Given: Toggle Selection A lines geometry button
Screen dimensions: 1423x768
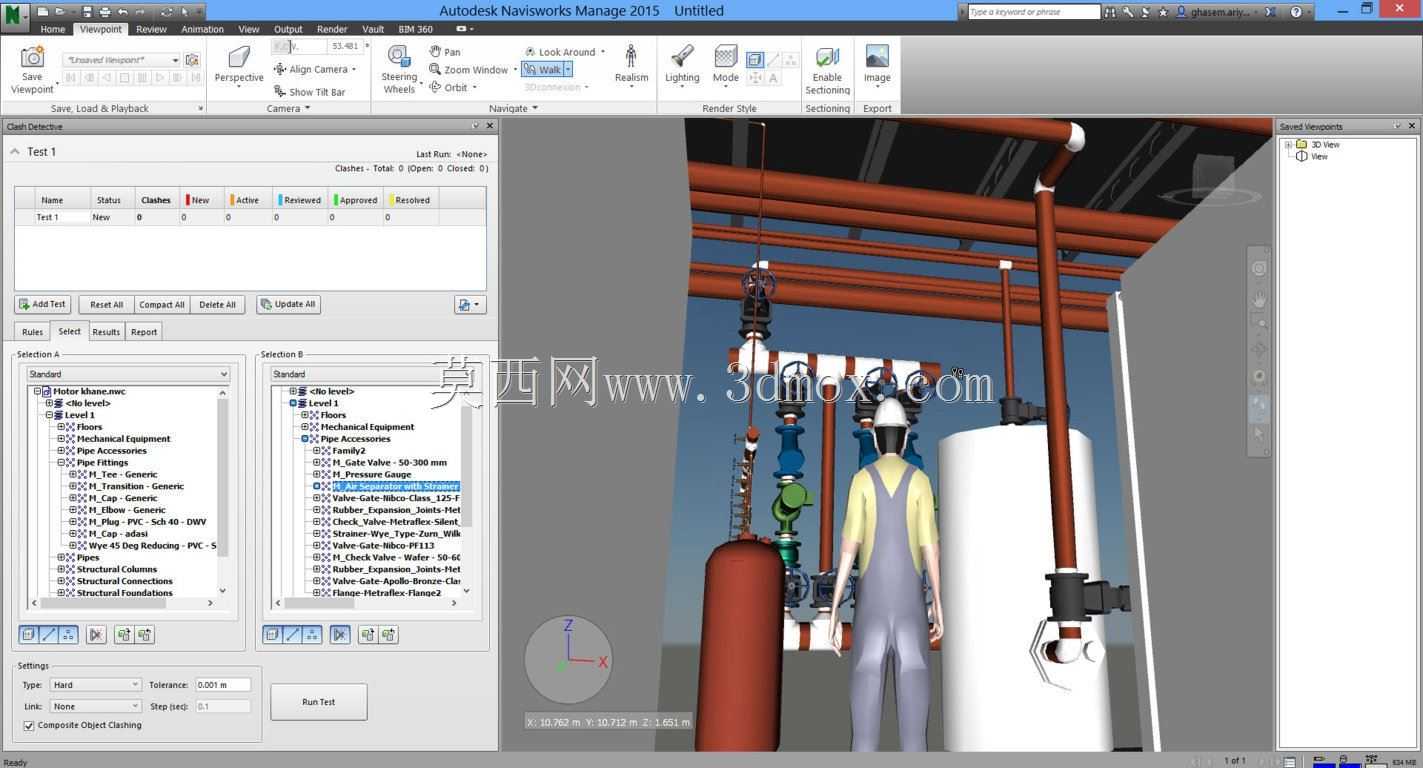Looking at the screenshot, I should coord(48,634).
